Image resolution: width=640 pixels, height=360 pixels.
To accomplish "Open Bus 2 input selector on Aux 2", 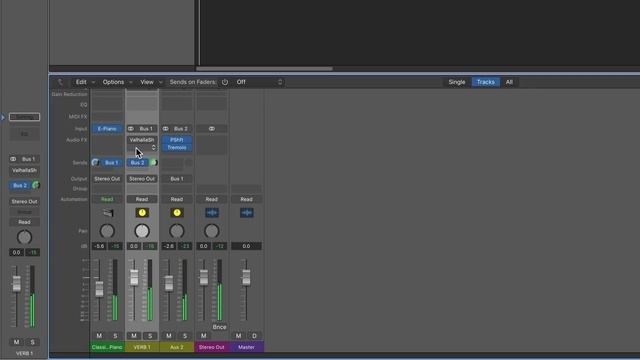I will click(181, 129).
